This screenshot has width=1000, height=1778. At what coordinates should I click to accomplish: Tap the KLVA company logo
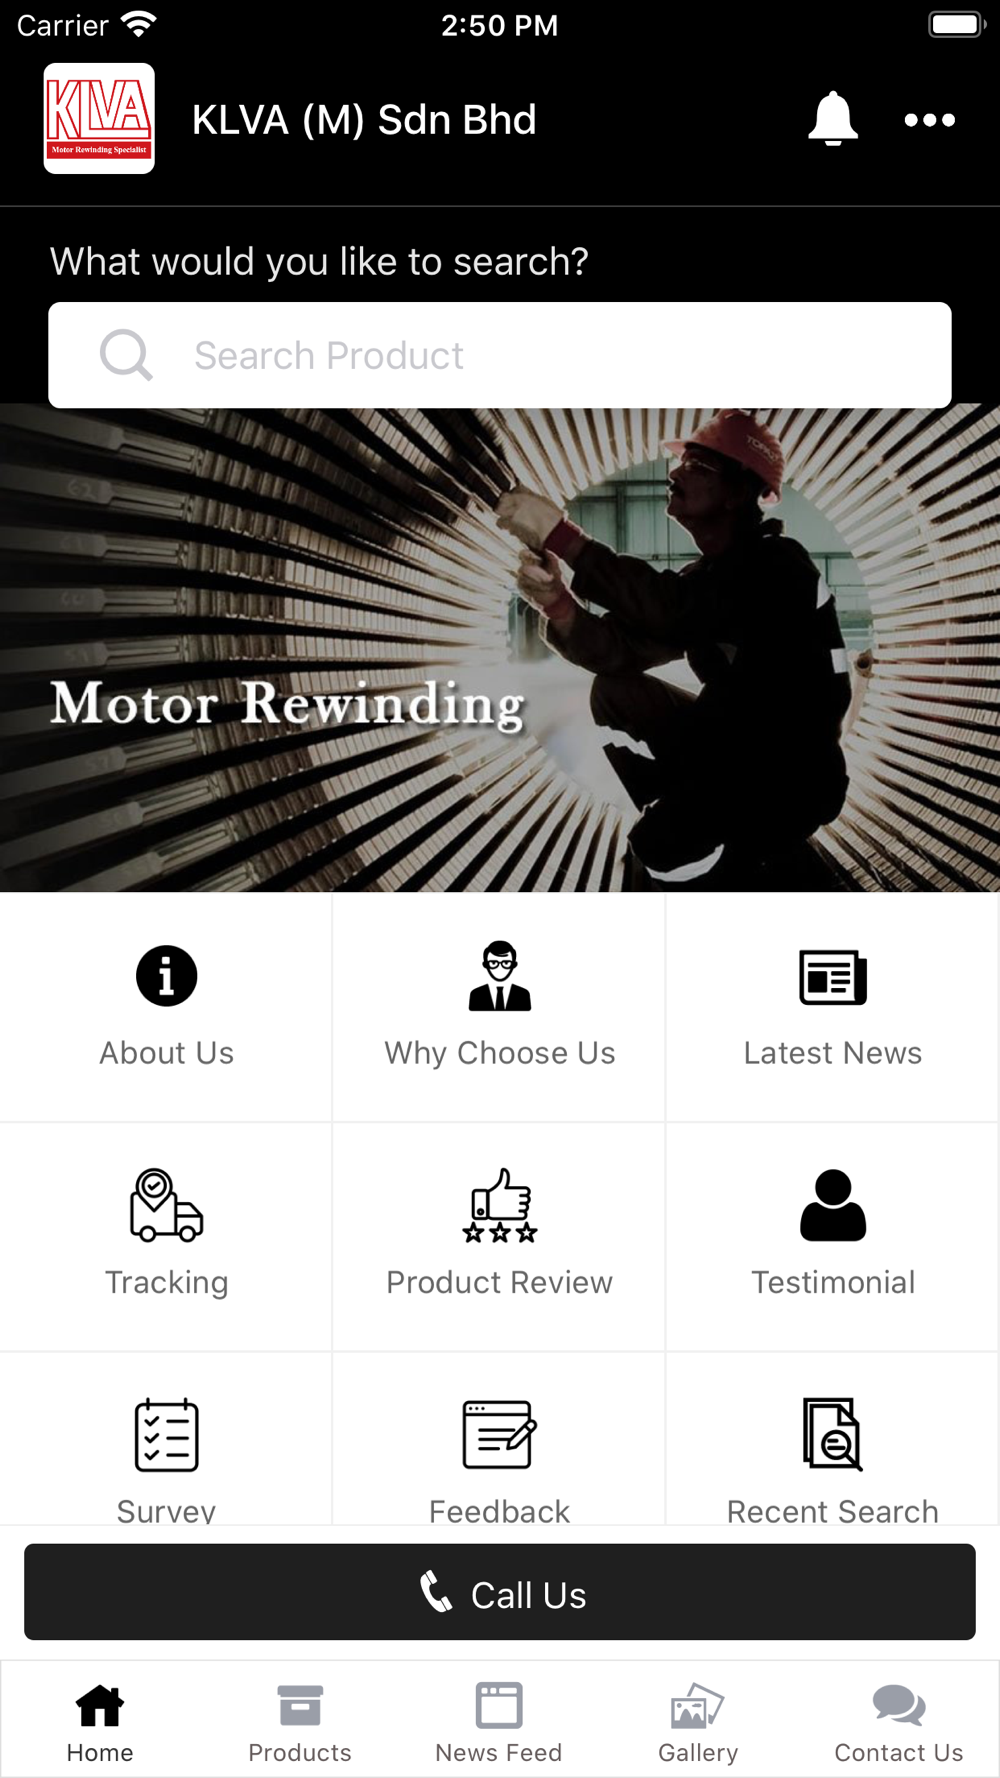click(x=99, y=118)
